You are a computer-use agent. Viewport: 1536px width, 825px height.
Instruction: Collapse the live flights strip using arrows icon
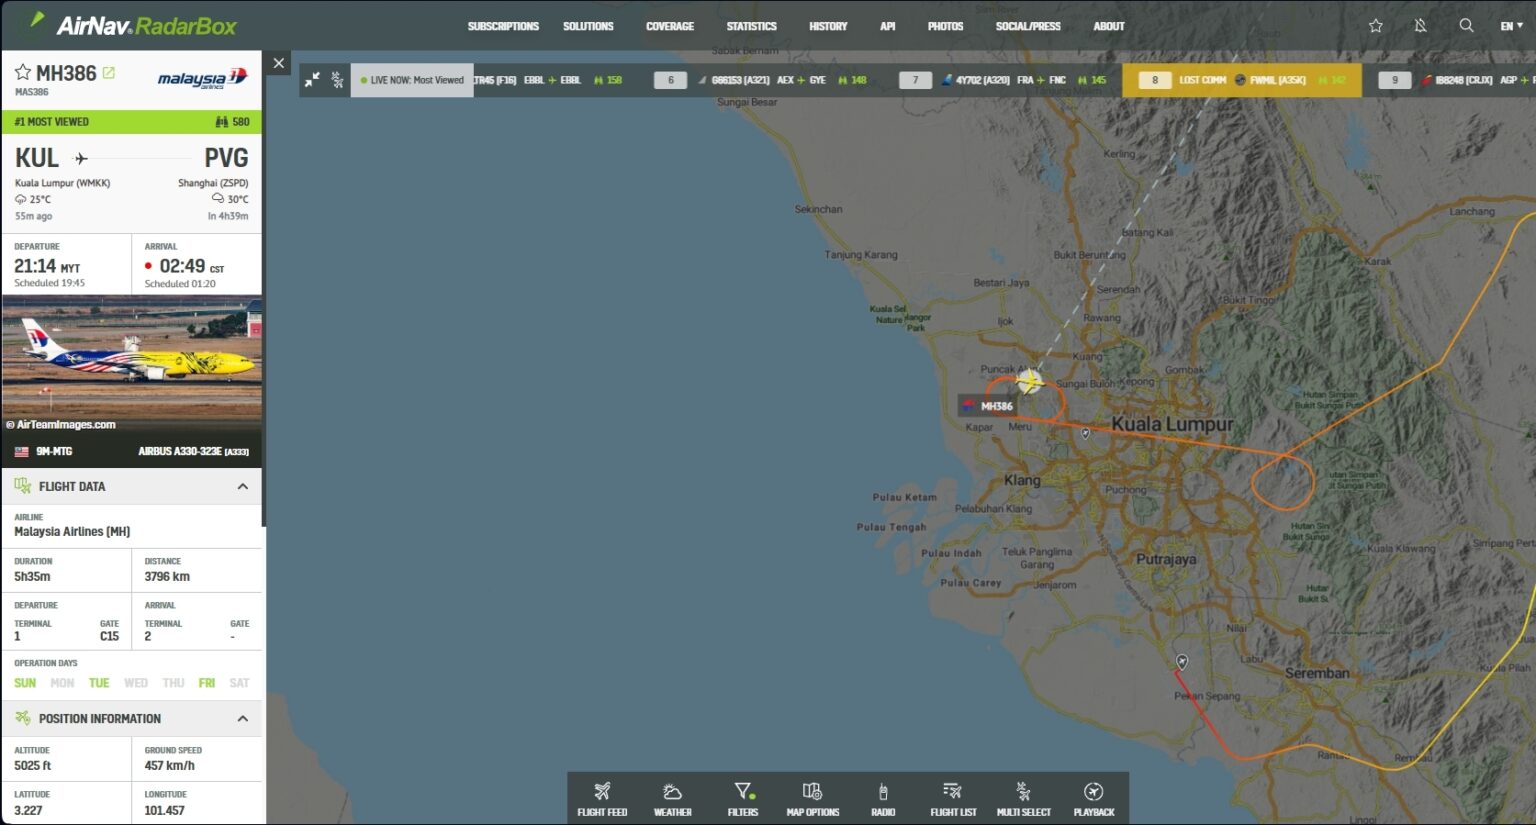tap(312, 79)
